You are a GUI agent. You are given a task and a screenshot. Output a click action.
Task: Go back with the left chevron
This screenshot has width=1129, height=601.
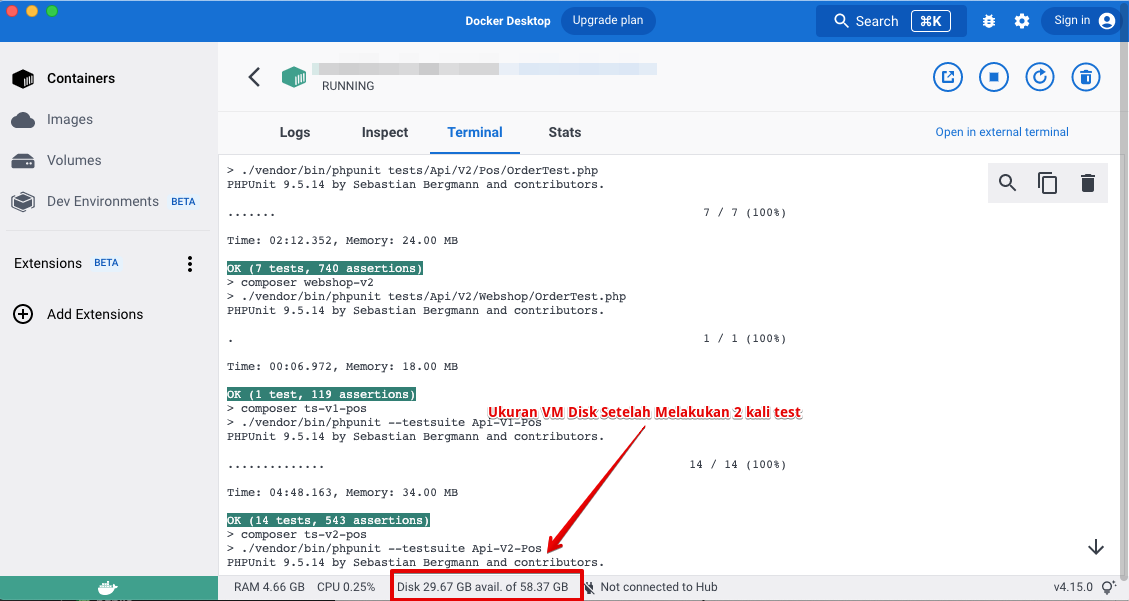tap(254, 77)
